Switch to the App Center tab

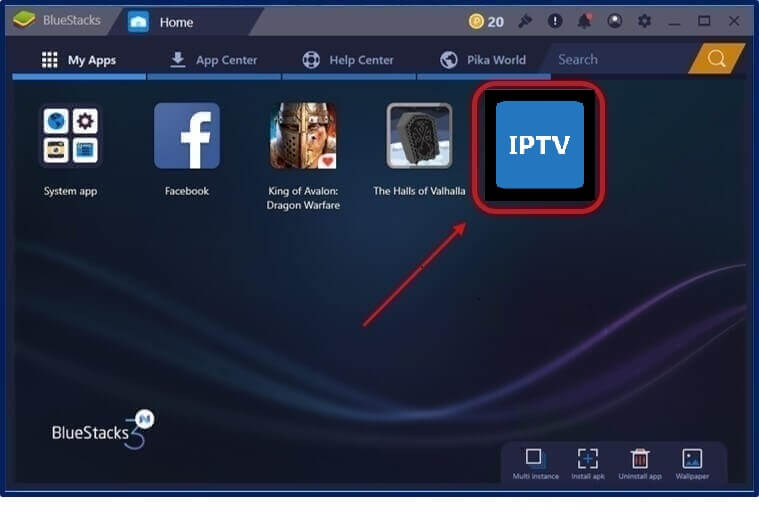[214, 60]
